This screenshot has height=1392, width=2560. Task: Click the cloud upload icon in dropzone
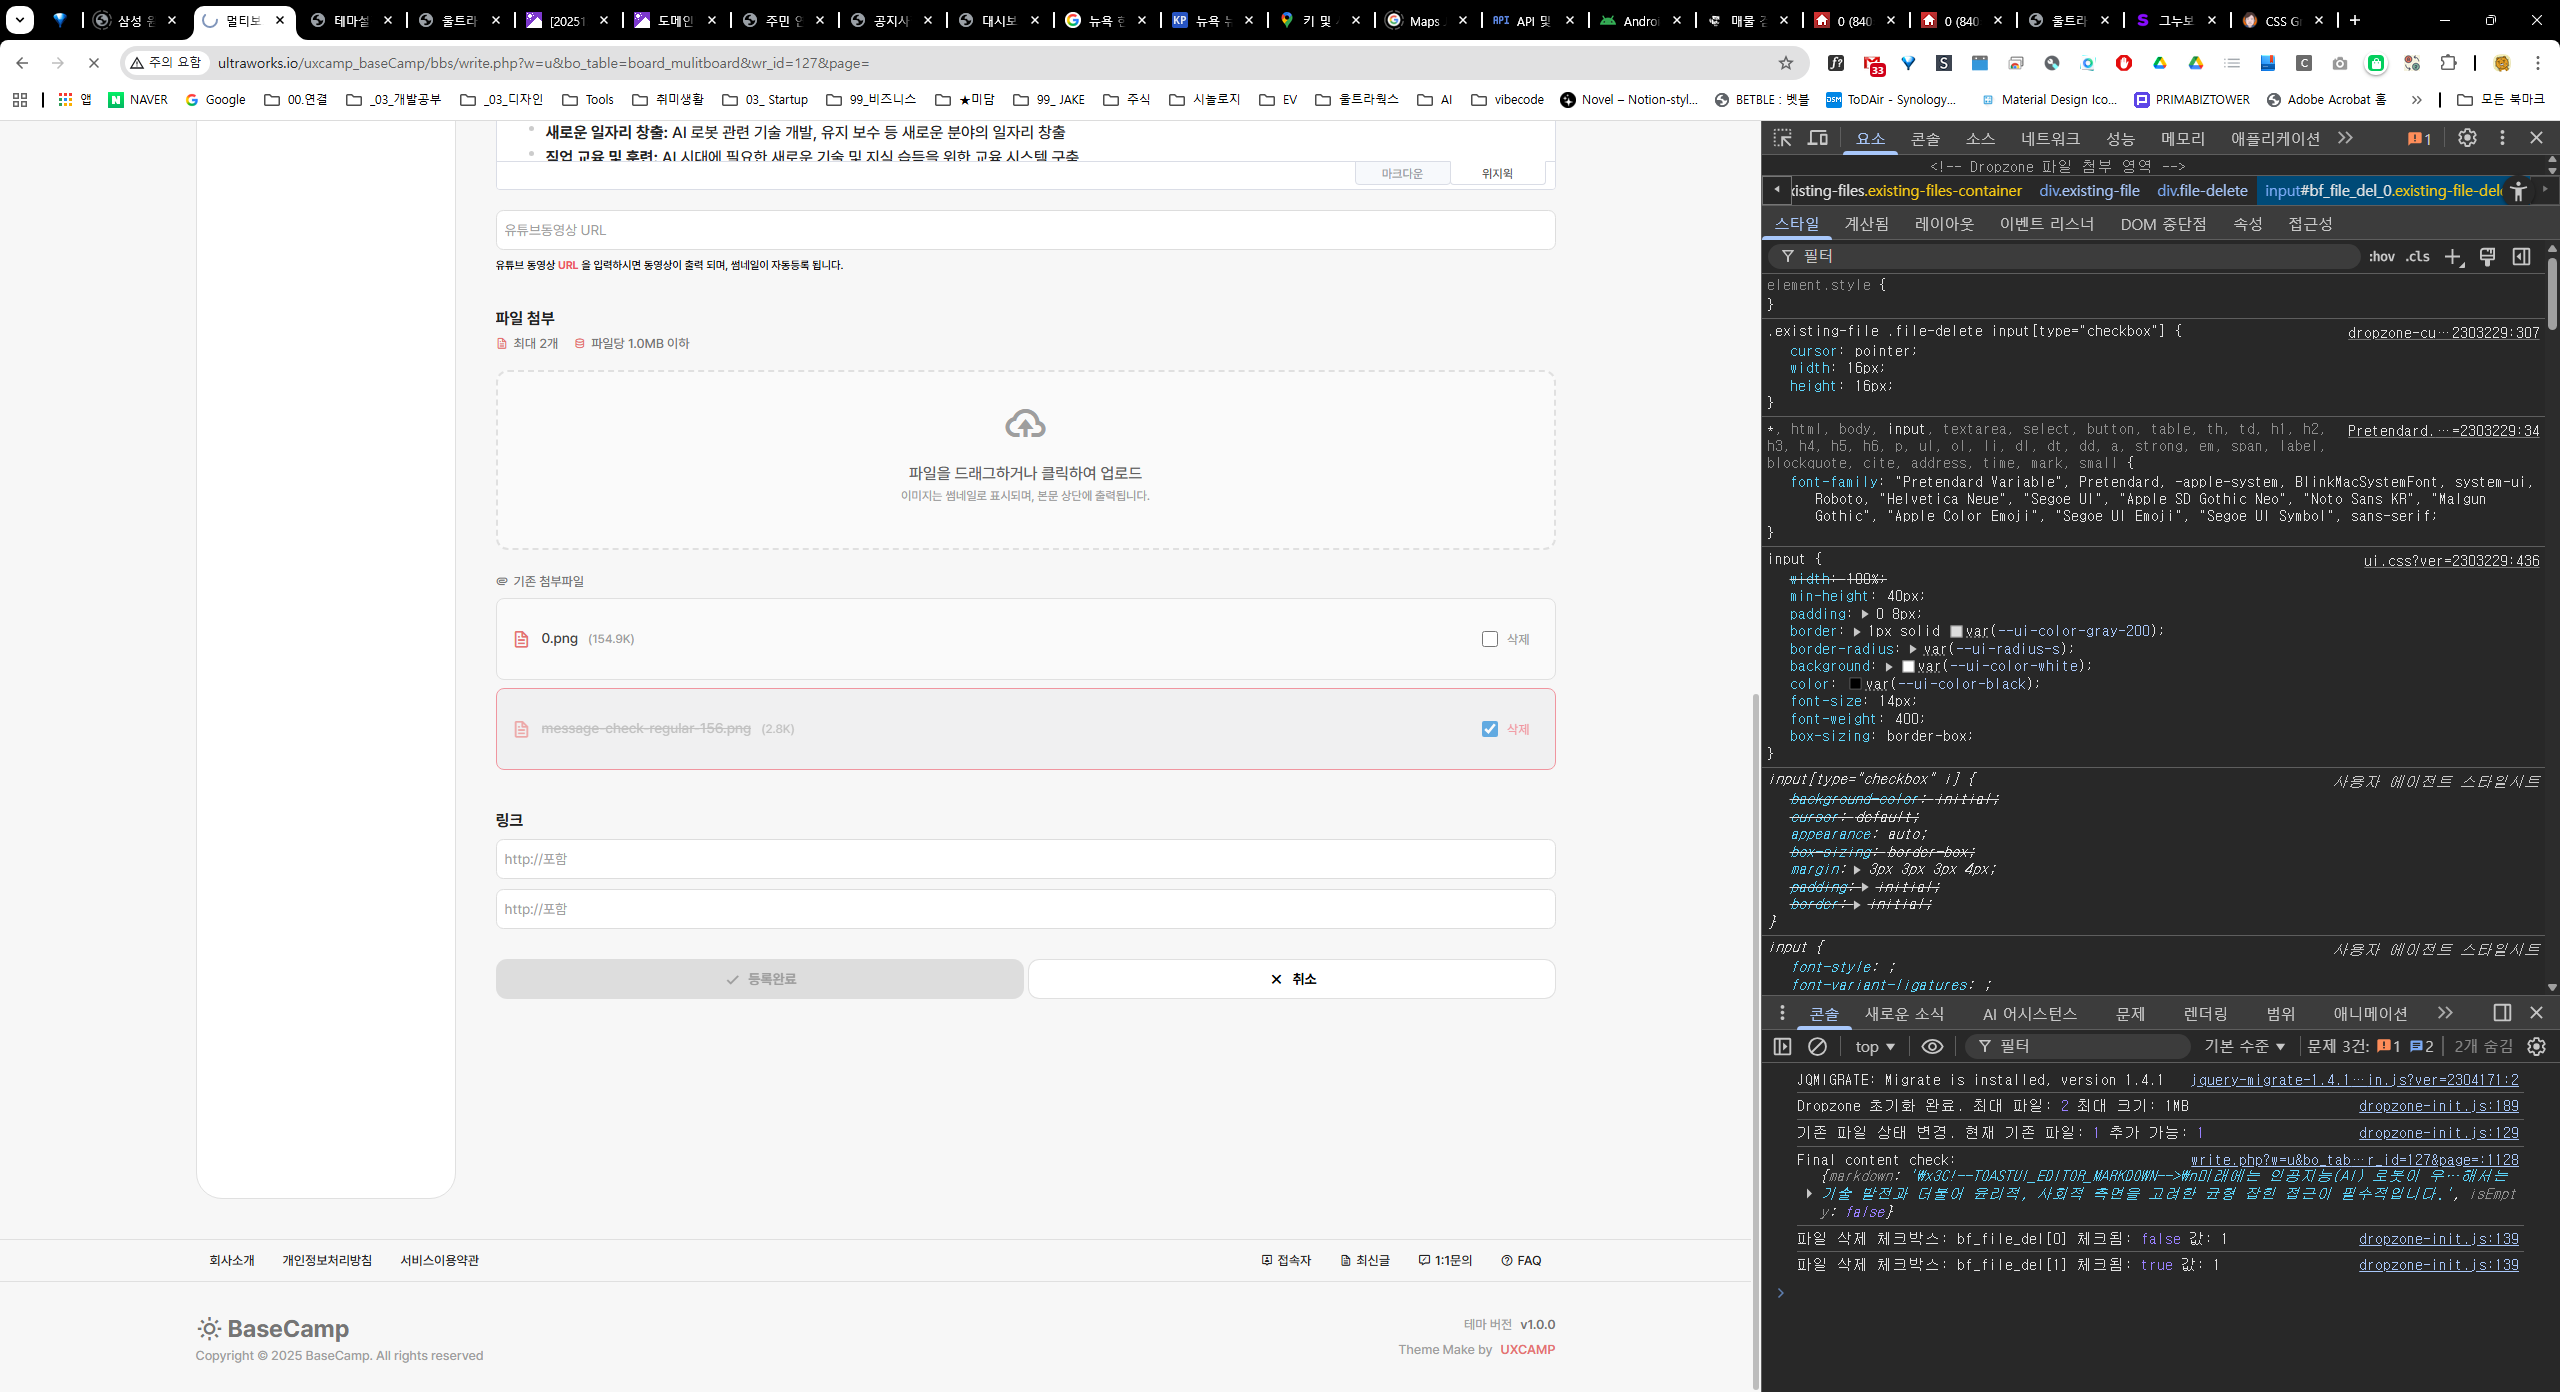[x=1025, y=424]
